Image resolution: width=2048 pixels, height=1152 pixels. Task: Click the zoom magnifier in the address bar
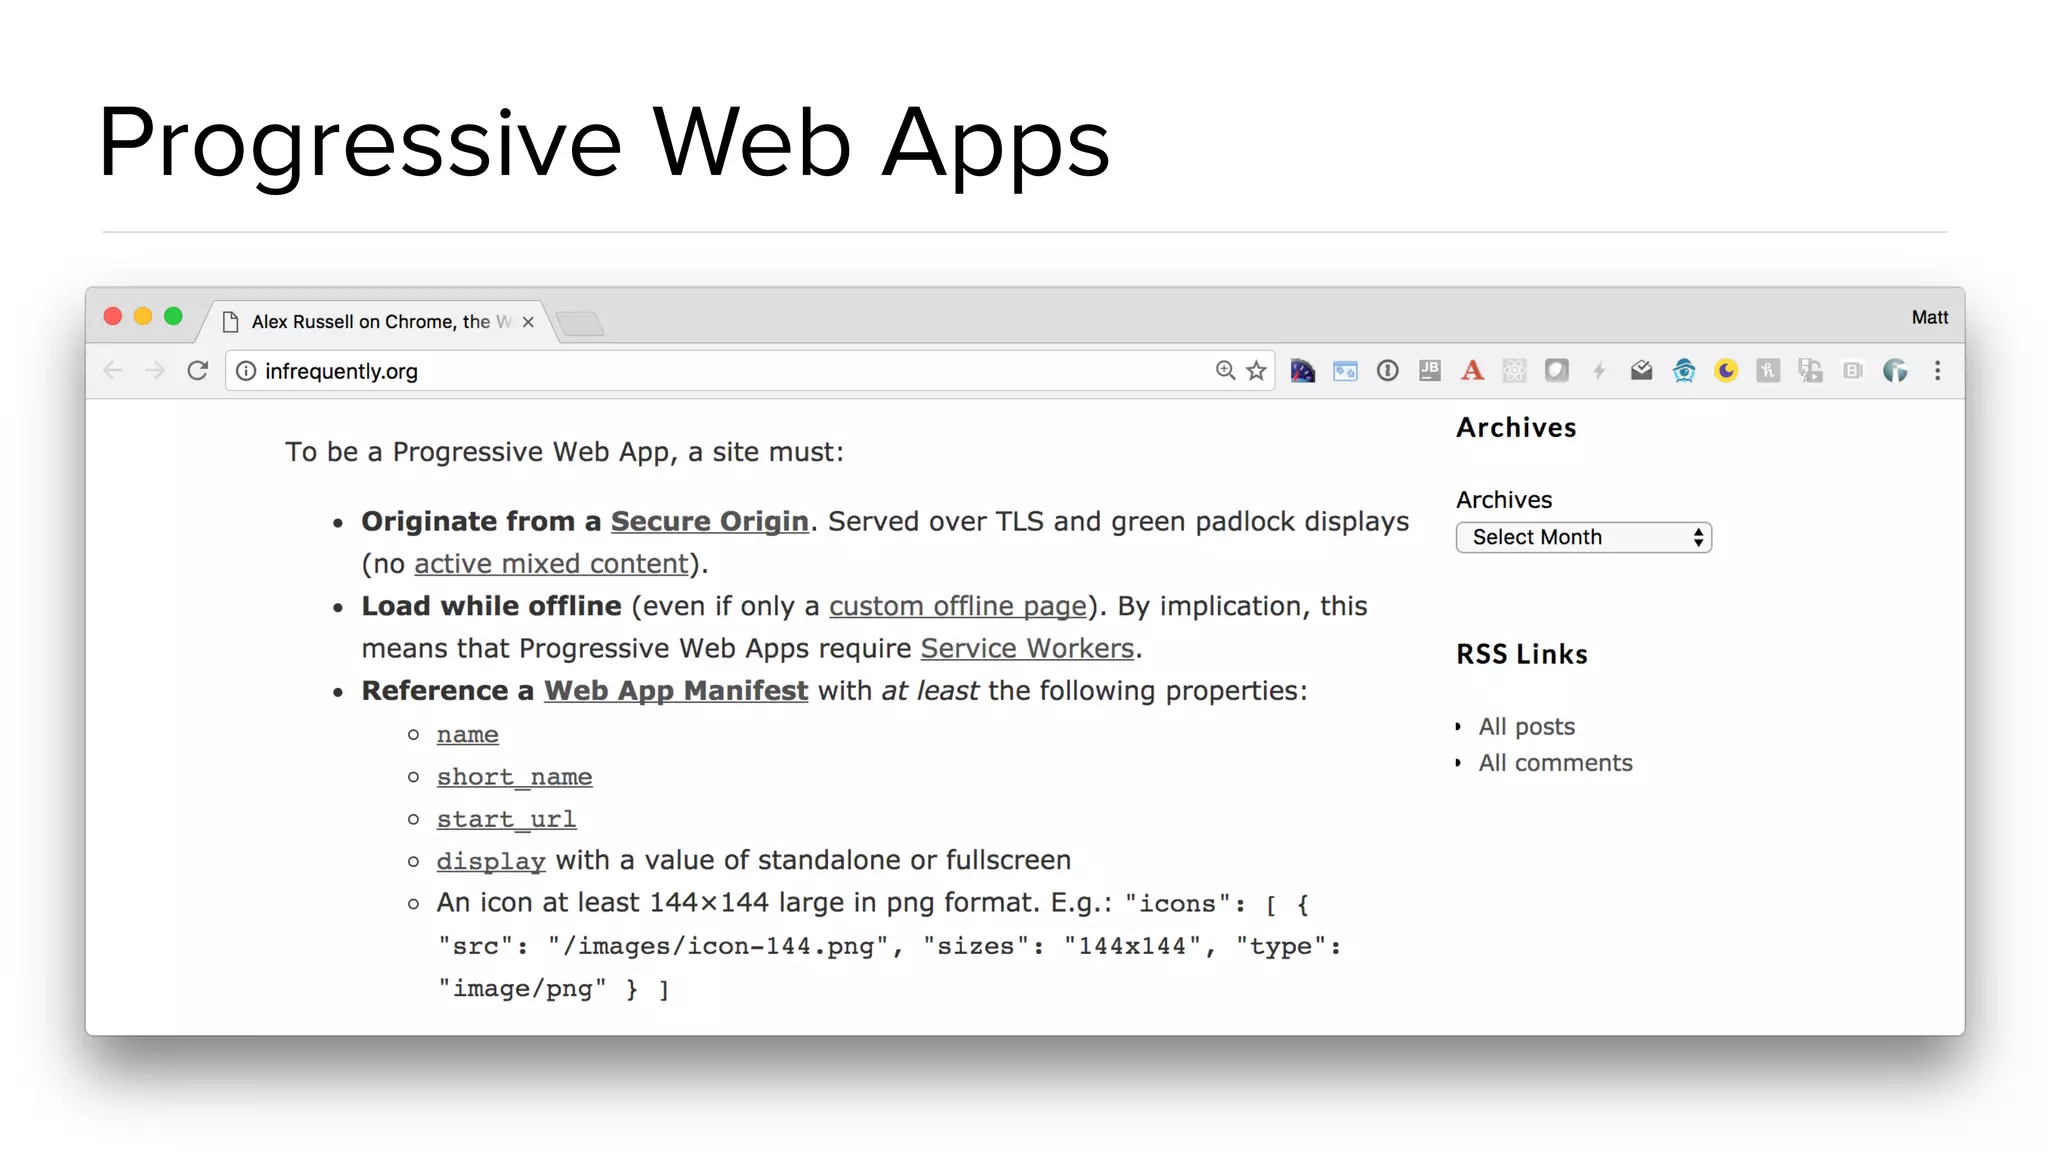pyautogui.click(x=1225, y=371)
